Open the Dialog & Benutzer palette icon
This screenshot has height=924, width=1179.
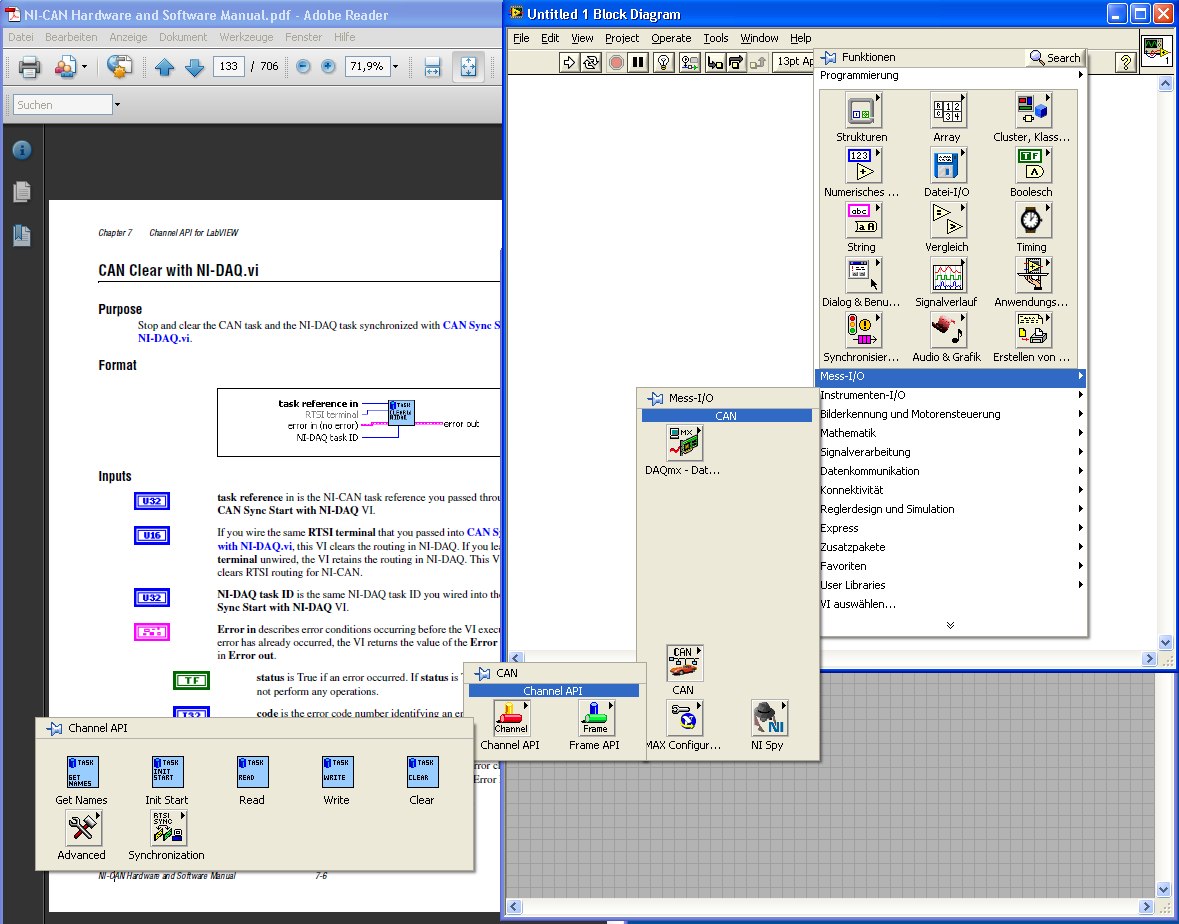pyautogui.click(x=862, y=276)
